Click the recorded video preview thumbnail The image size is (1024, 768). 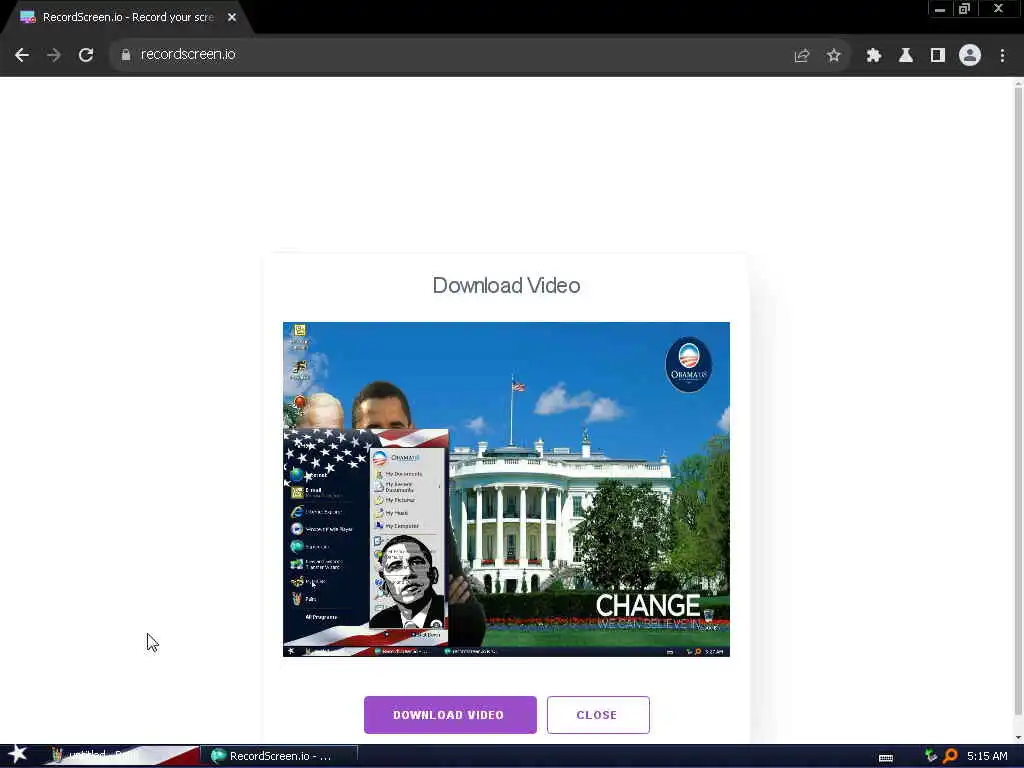click(x=506, y=489)
